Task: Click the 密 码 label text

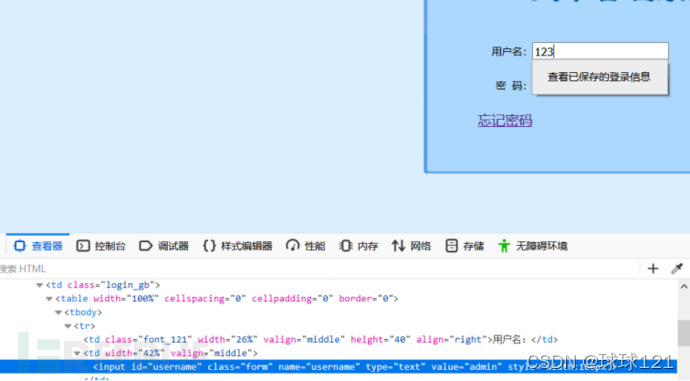Action: coord(510,85)
